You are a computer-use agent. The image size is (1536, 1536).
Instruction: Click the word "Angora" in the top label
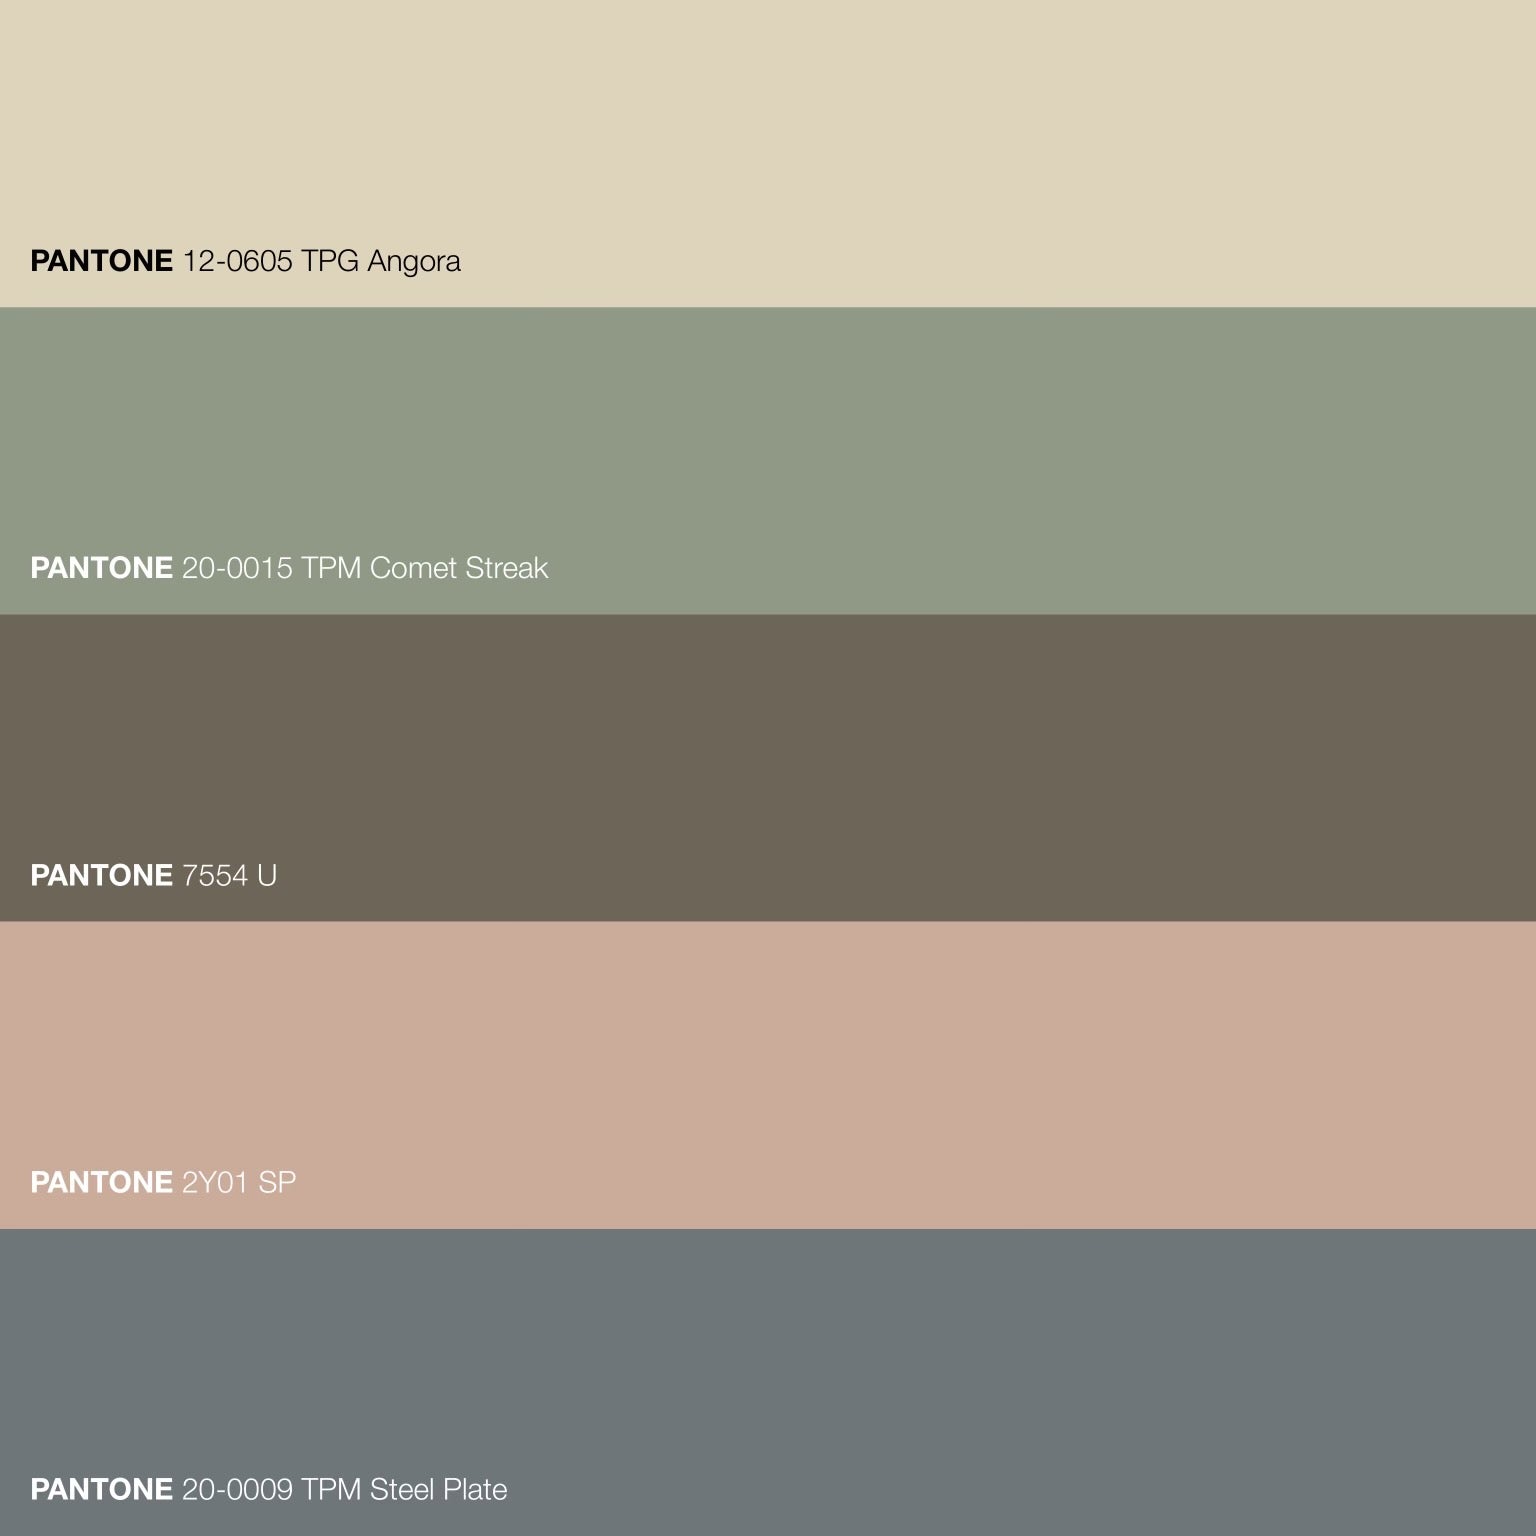coord(413,262)
